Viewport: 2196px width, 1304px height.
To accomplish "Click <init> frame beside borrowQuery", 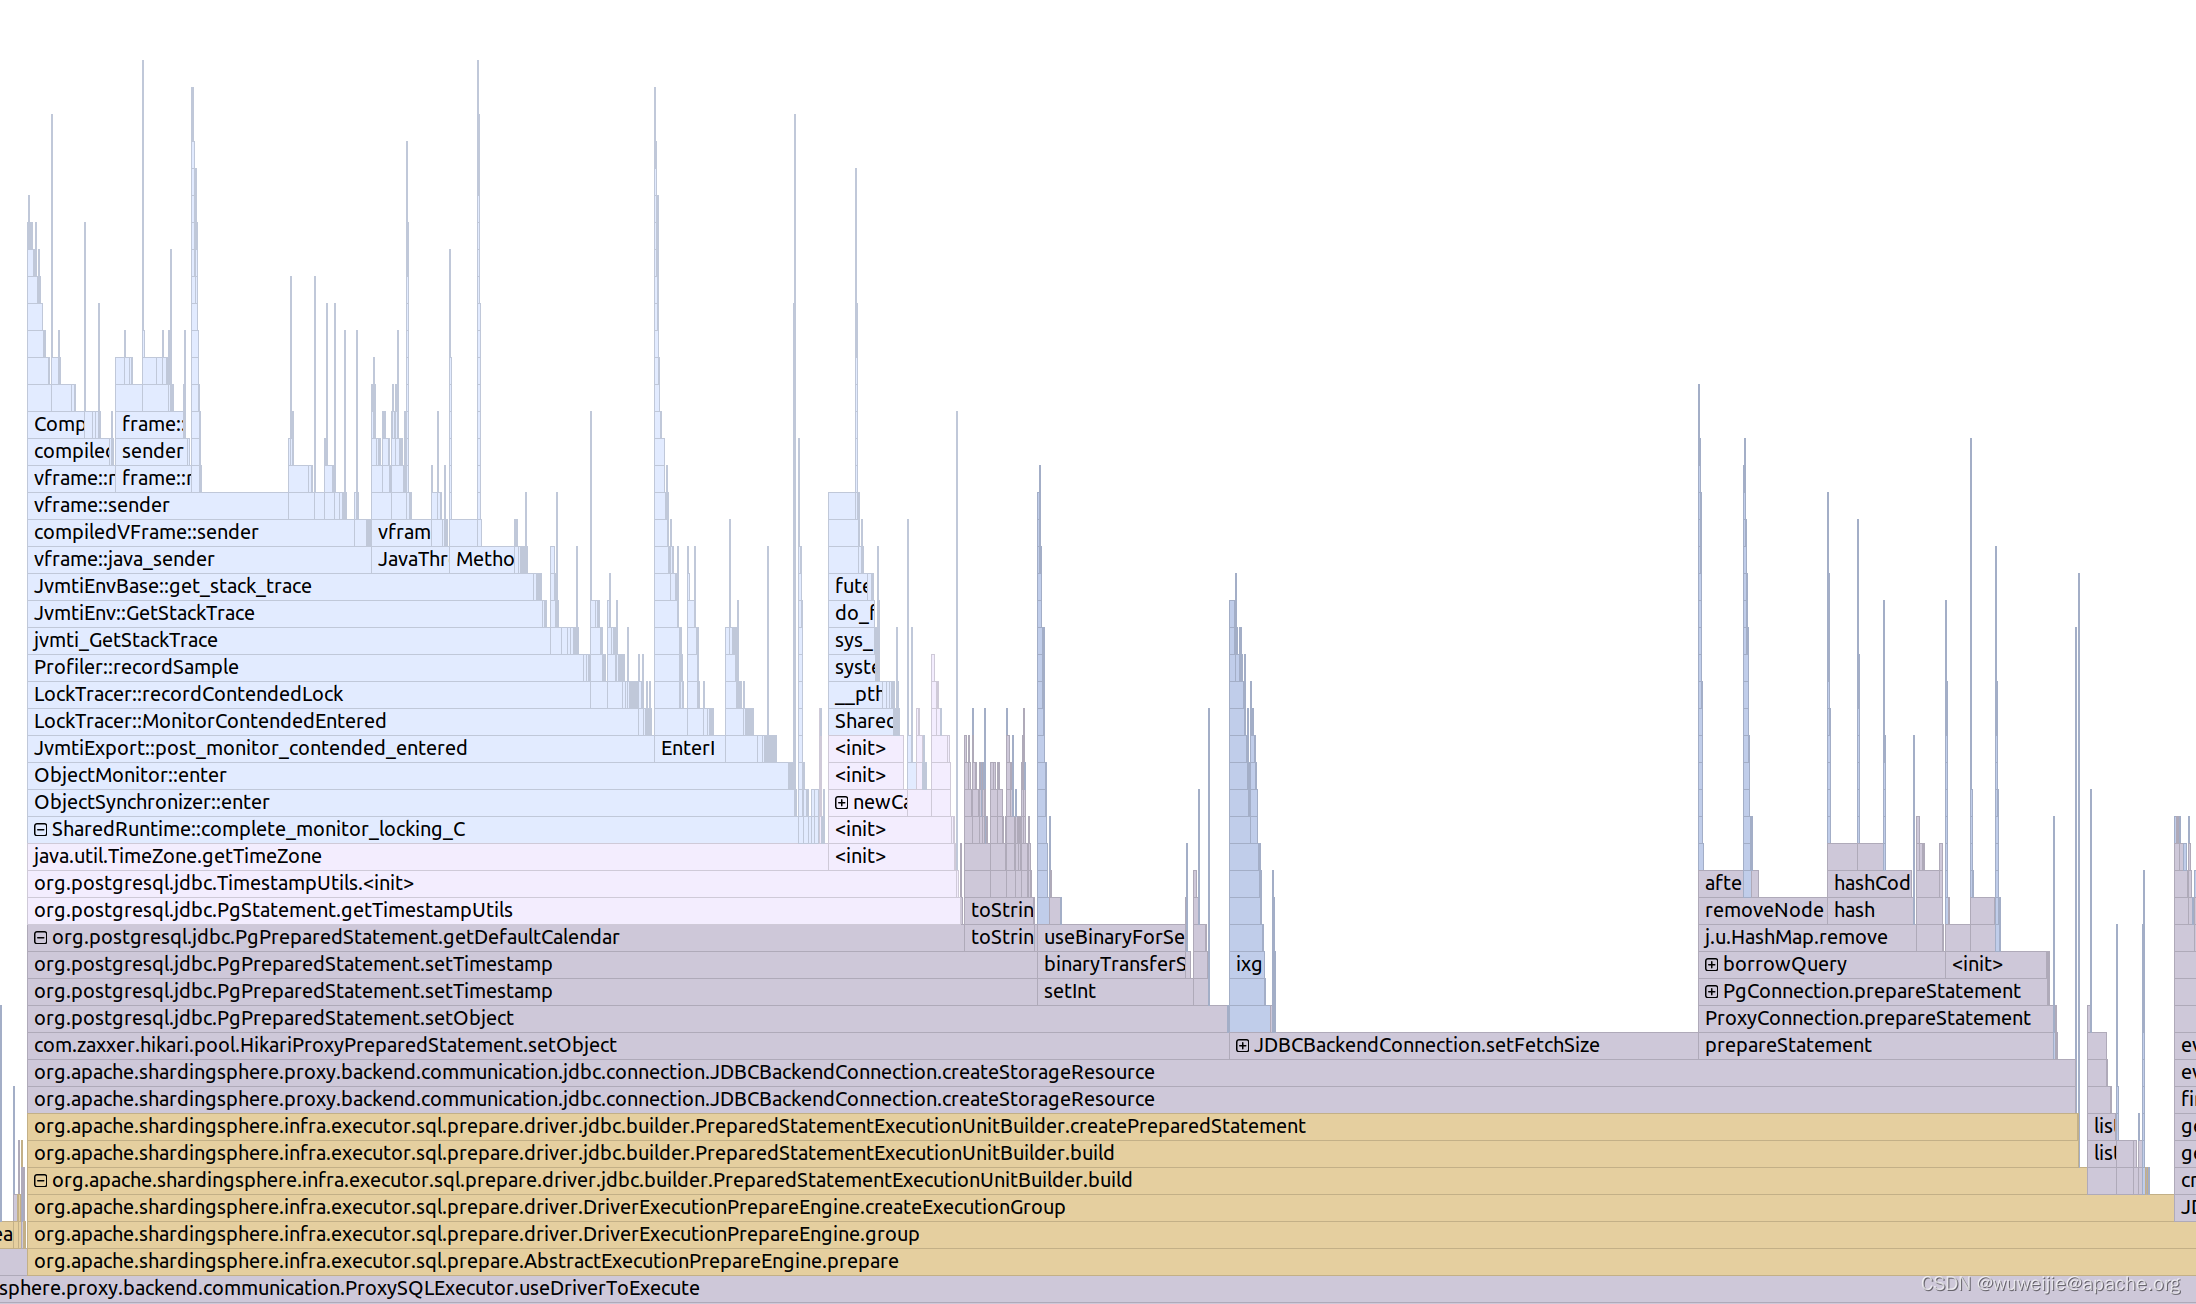I will pyautogui.click(x=1995, y=964).
